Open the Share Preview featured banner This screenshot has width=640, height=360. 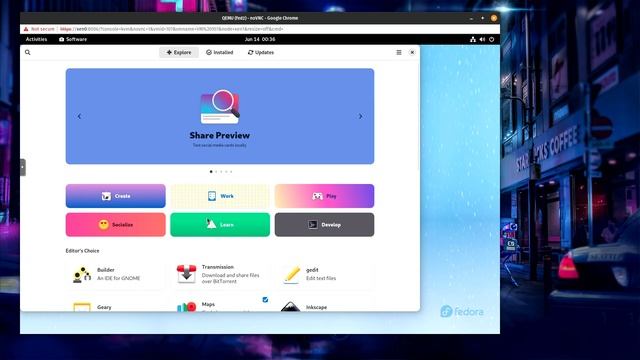coord(220,116)
